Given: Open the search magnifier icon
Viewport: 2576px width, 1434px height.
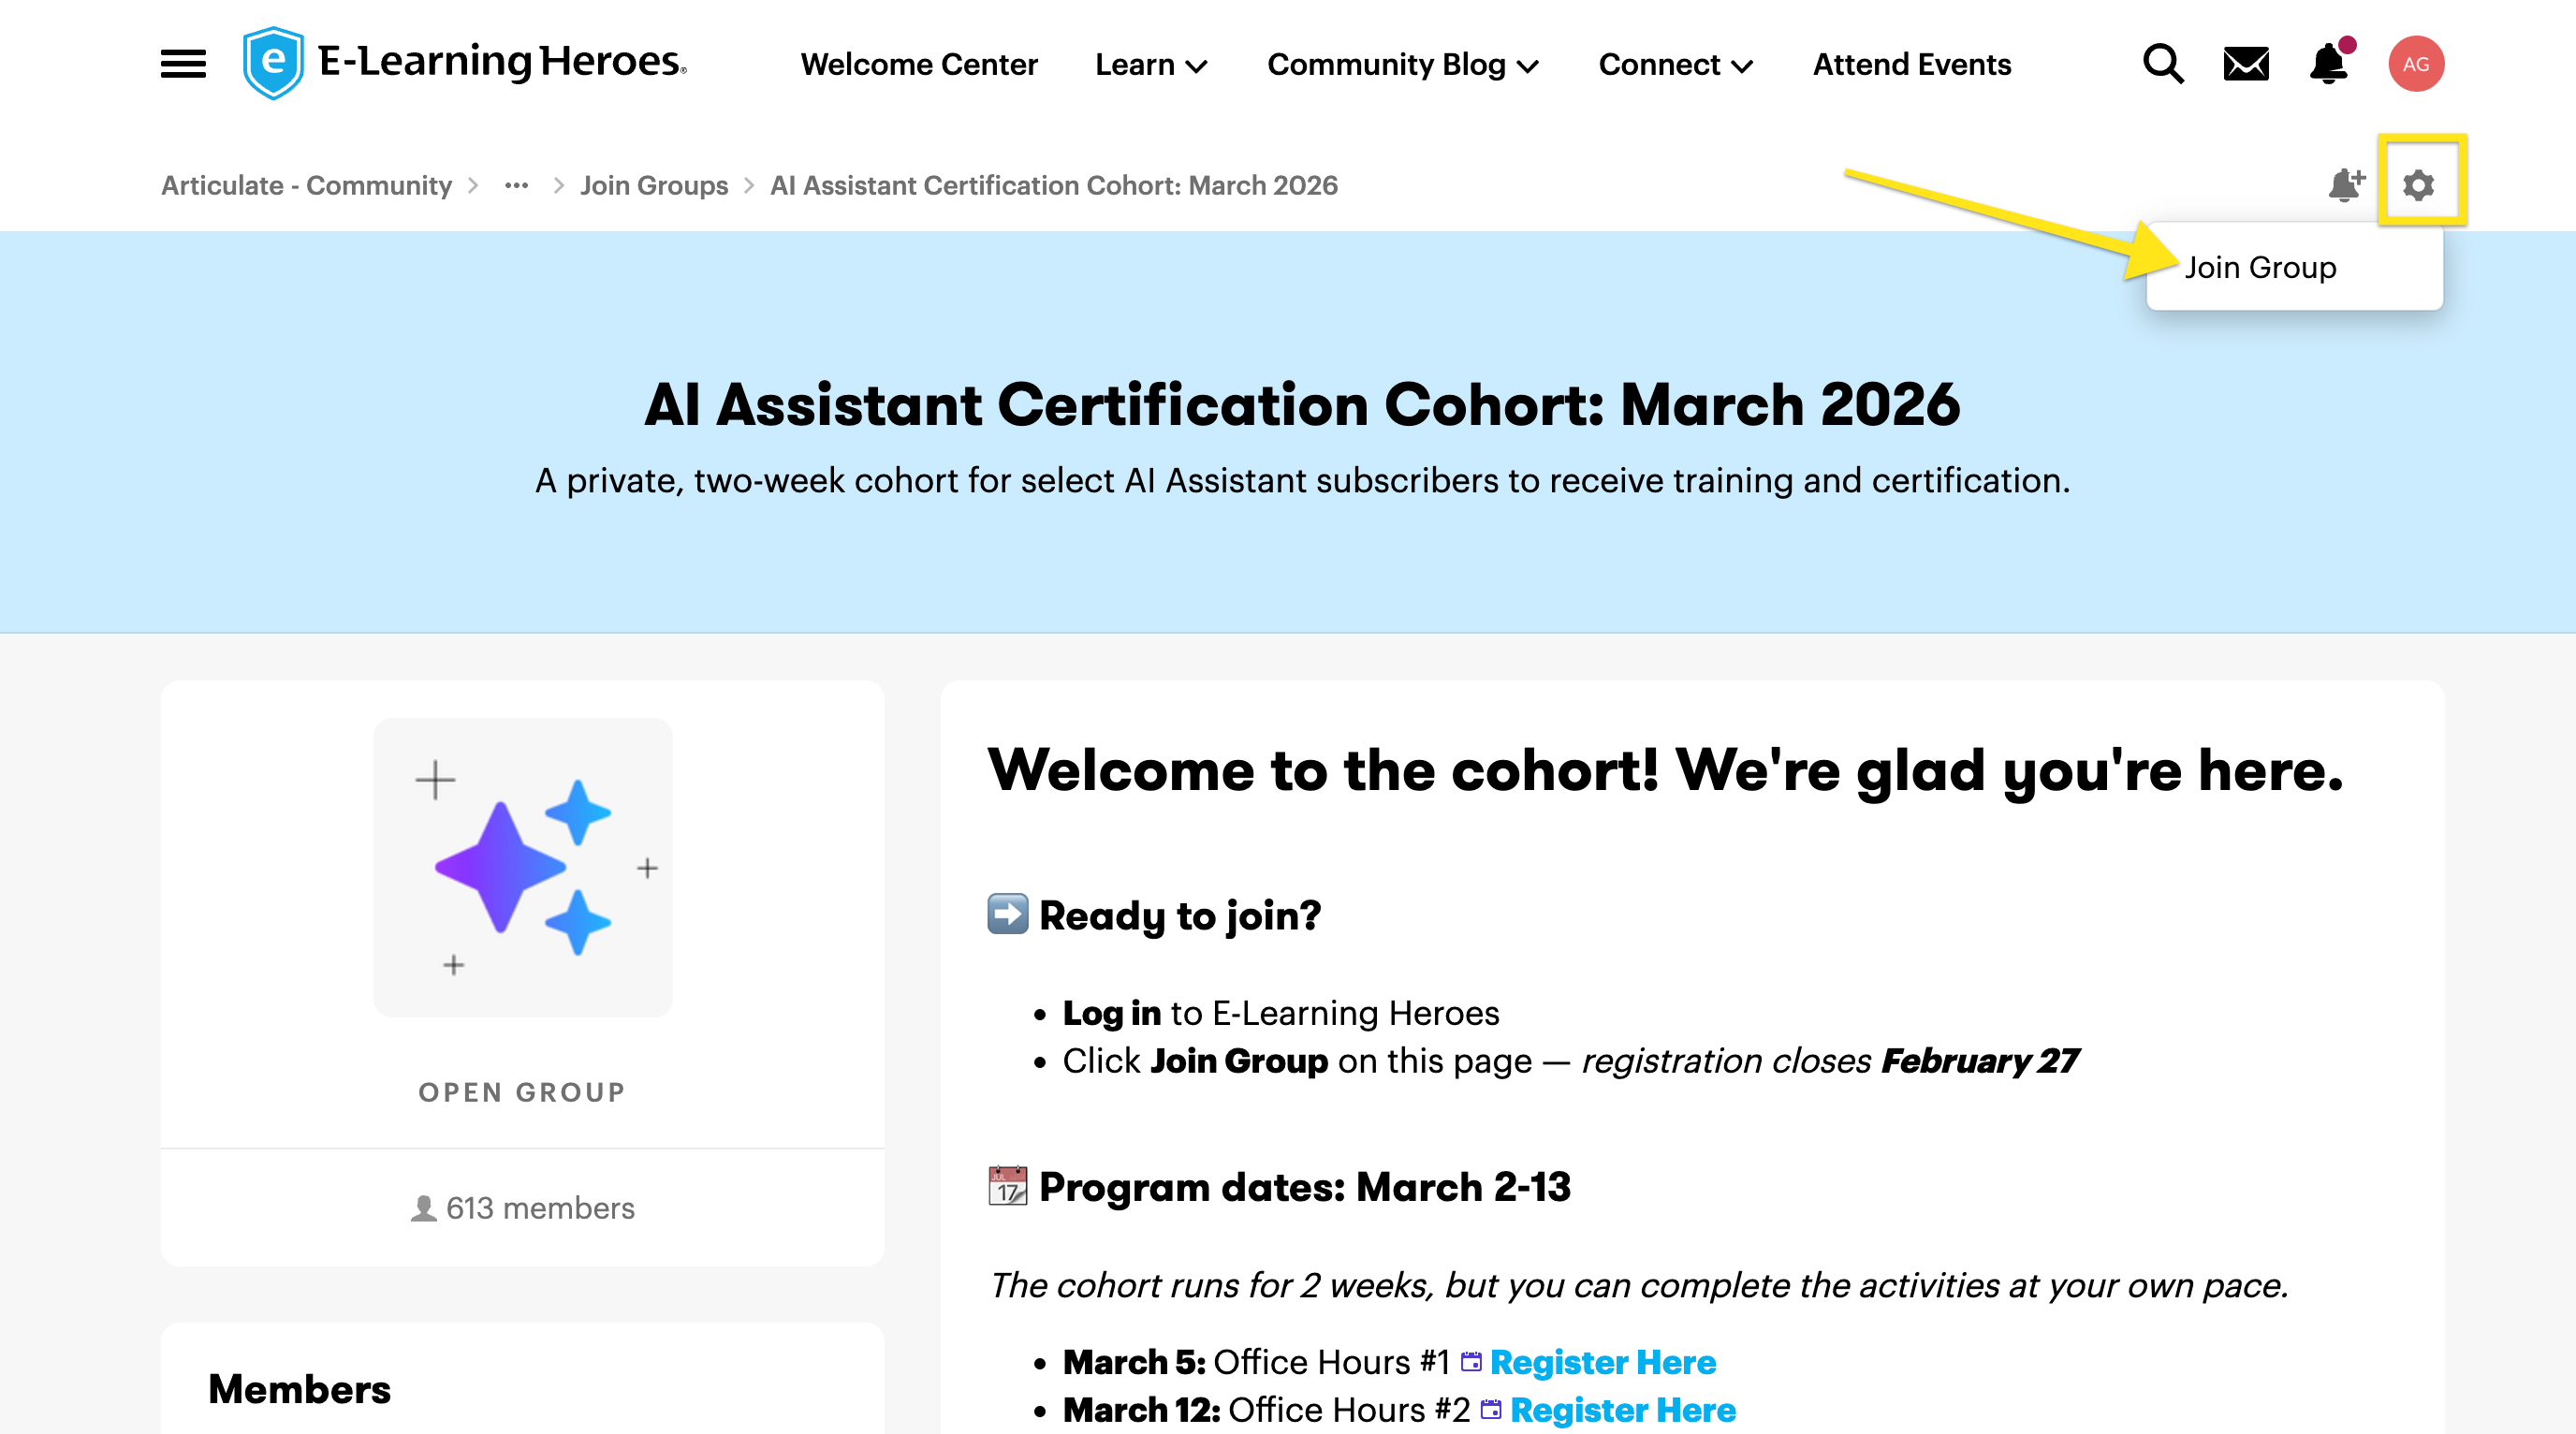Looking at the screenshot, I should point(2162,64).
